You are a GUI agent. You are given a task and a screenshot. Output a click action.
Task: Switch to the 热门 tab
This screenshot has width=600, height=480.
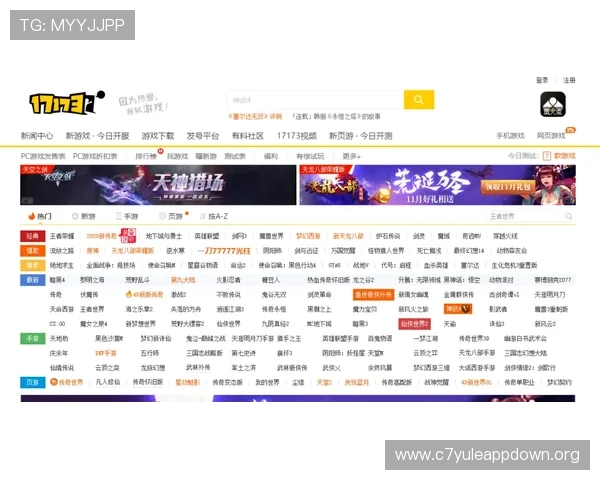tap(40, 216)
